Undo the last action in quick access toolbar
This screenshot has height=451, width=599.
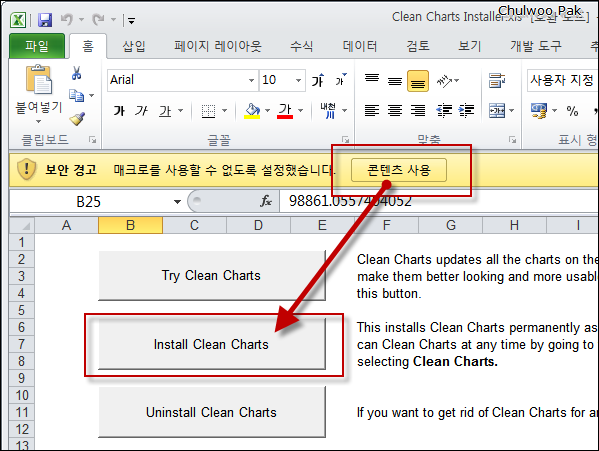click(x=67, y=19)
